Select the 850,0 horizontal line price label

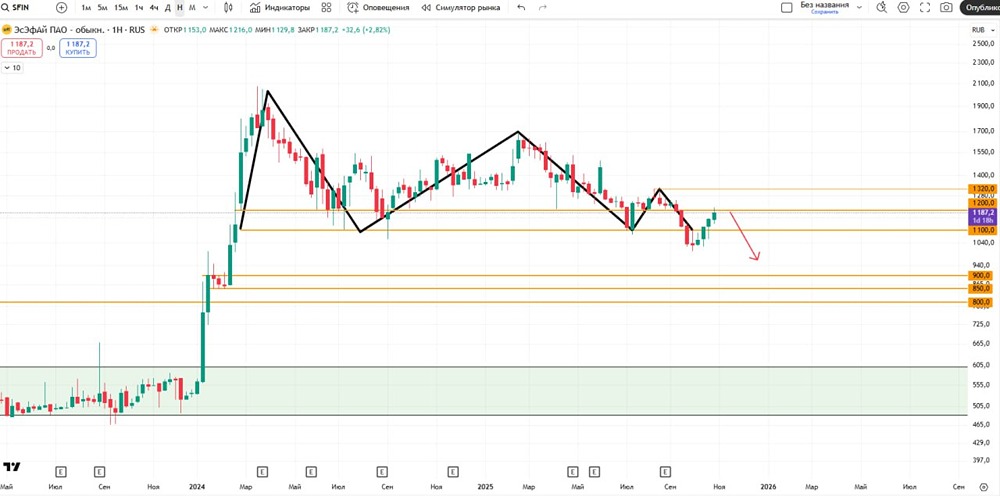click(982, 289)
